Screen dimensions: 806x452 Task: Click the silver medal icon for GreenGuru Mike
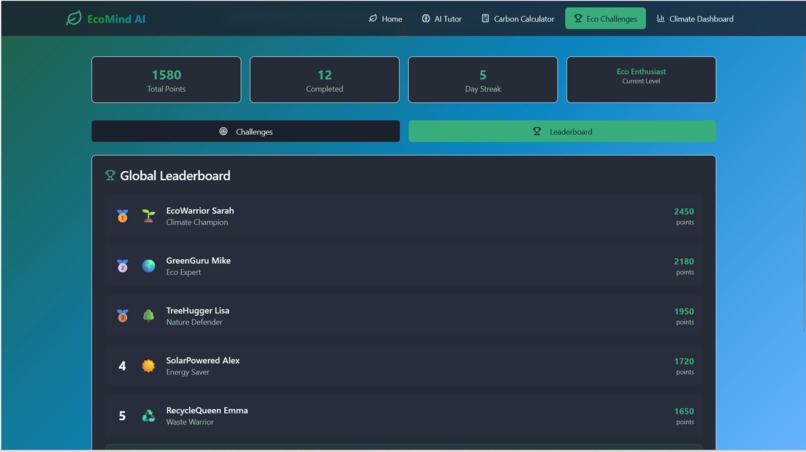pyautogui.click(x=122, y=265)
